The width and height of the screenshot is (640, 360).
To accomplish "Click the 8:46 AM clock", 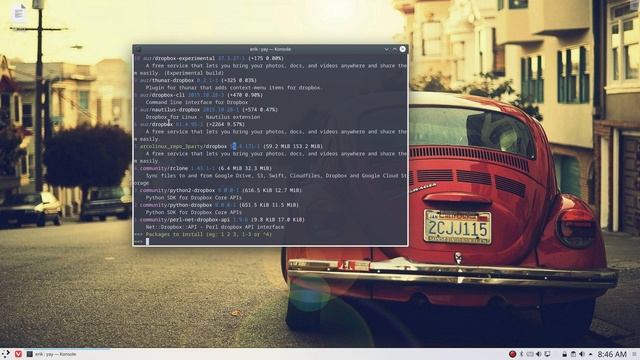I will coord(612,354).
